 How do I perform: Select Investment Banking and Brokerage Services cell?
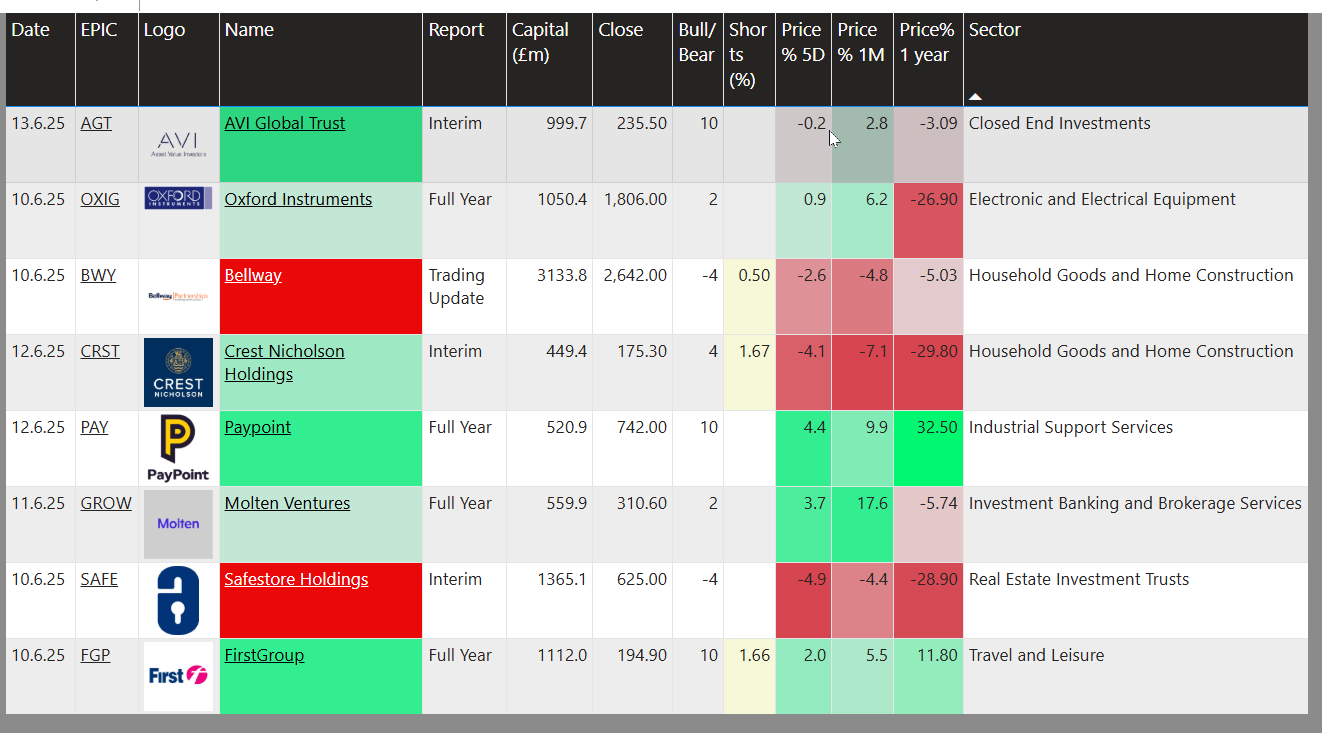[x=1136, y=524]
